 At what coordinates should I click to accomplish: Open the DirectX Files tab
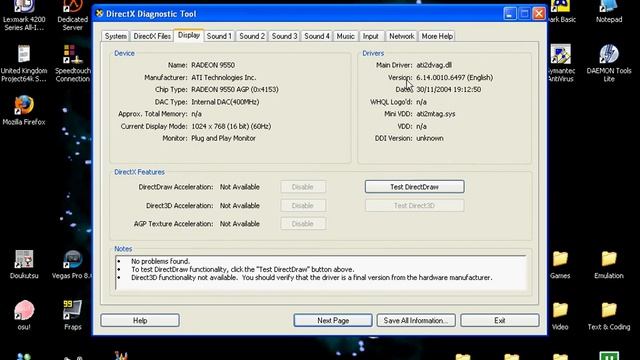coord(152,36)
